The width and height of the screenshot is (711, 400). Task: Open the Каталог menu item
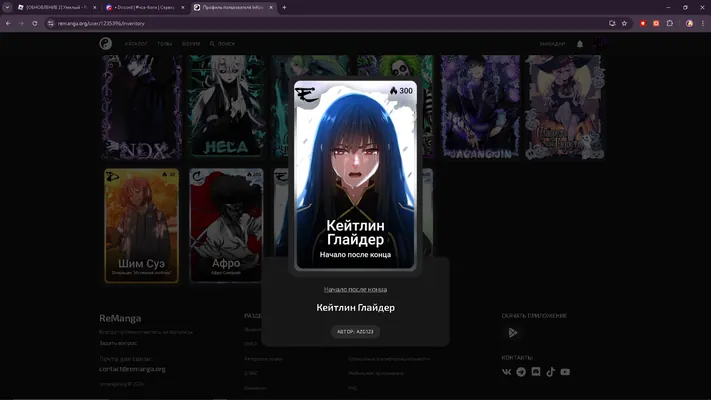point(136,44)
